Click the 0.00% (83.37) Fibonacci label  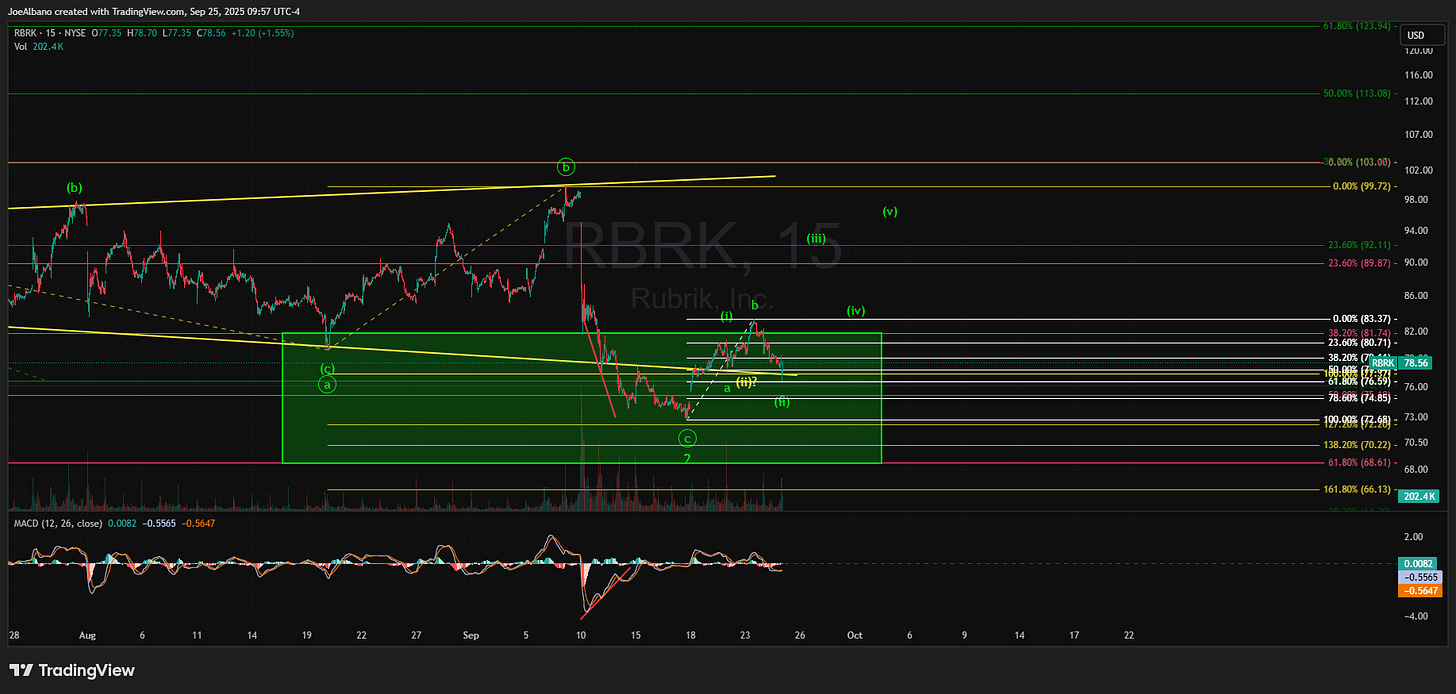[x=1361, y=319]
